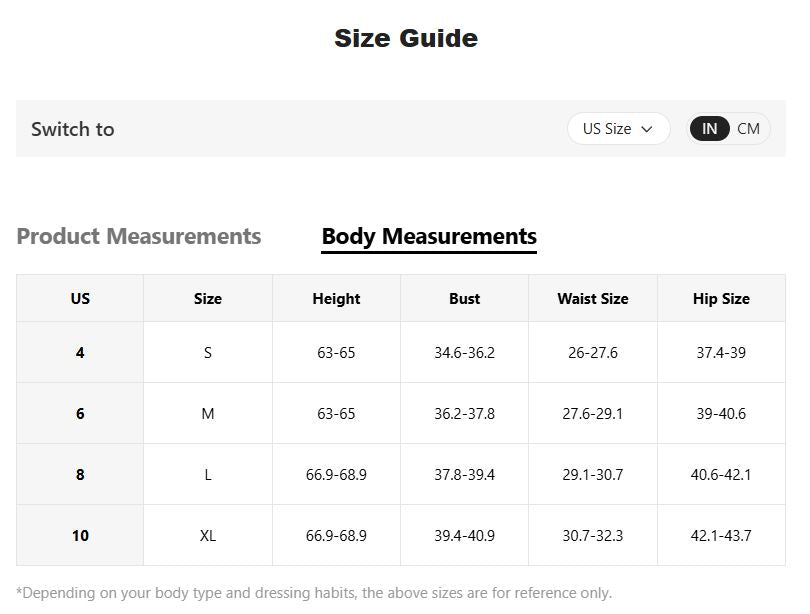Click the chevron arrow beside US Size
This screenshot has width=810, height=614.
647,129
